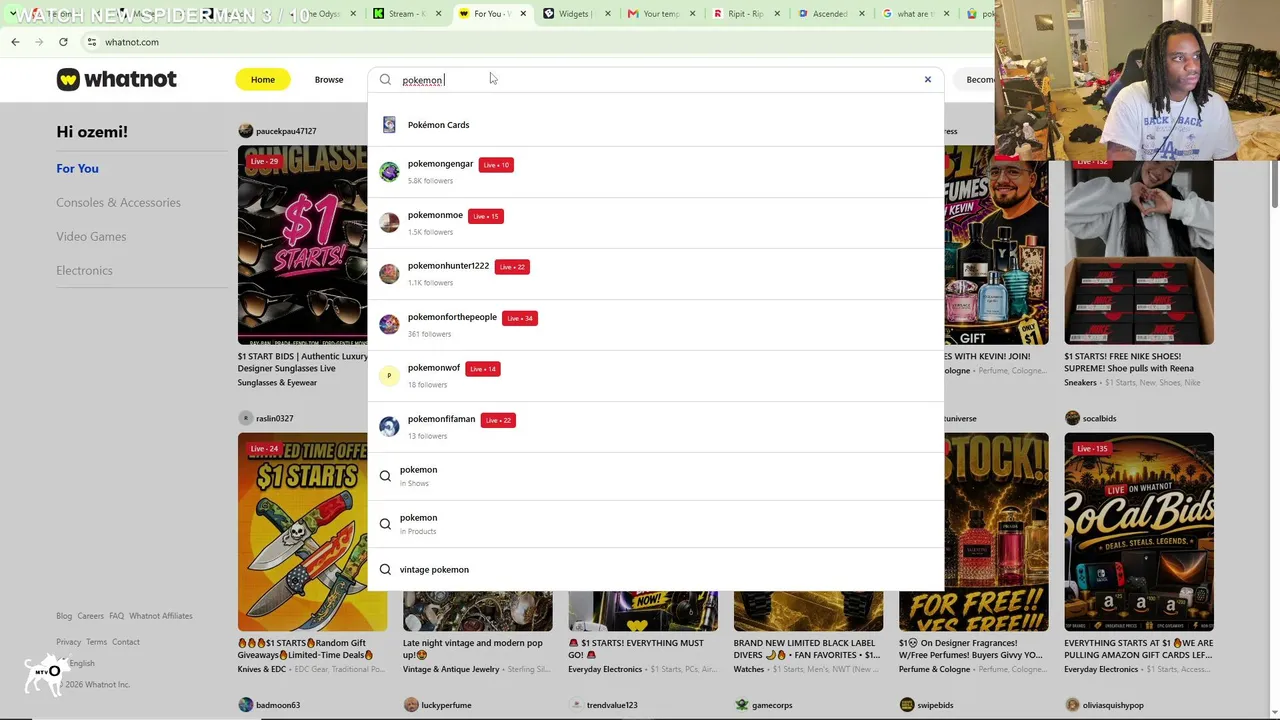Click the Live 34 badge beside pokemonforthepeople
The height and width of the screenshot is (720, 1280).
coord(520,318)
